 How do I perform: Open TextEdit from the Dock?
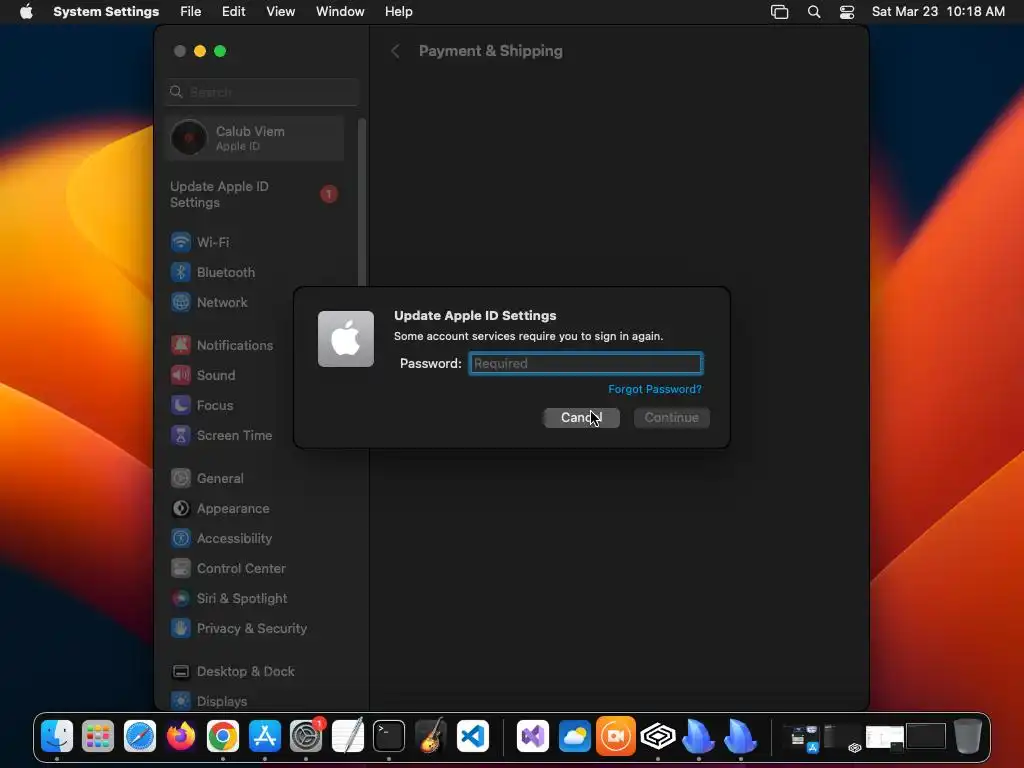point(347,736)
